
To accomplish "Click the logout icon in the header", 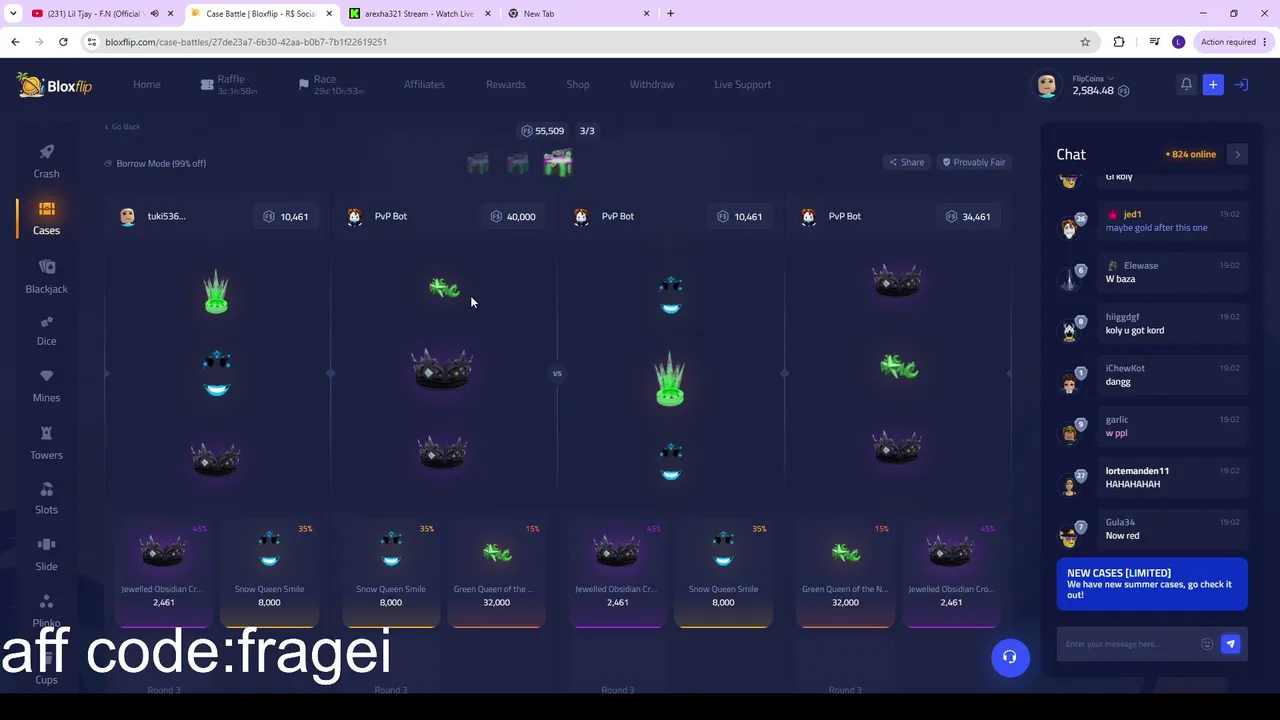I will click(1241, 85).
